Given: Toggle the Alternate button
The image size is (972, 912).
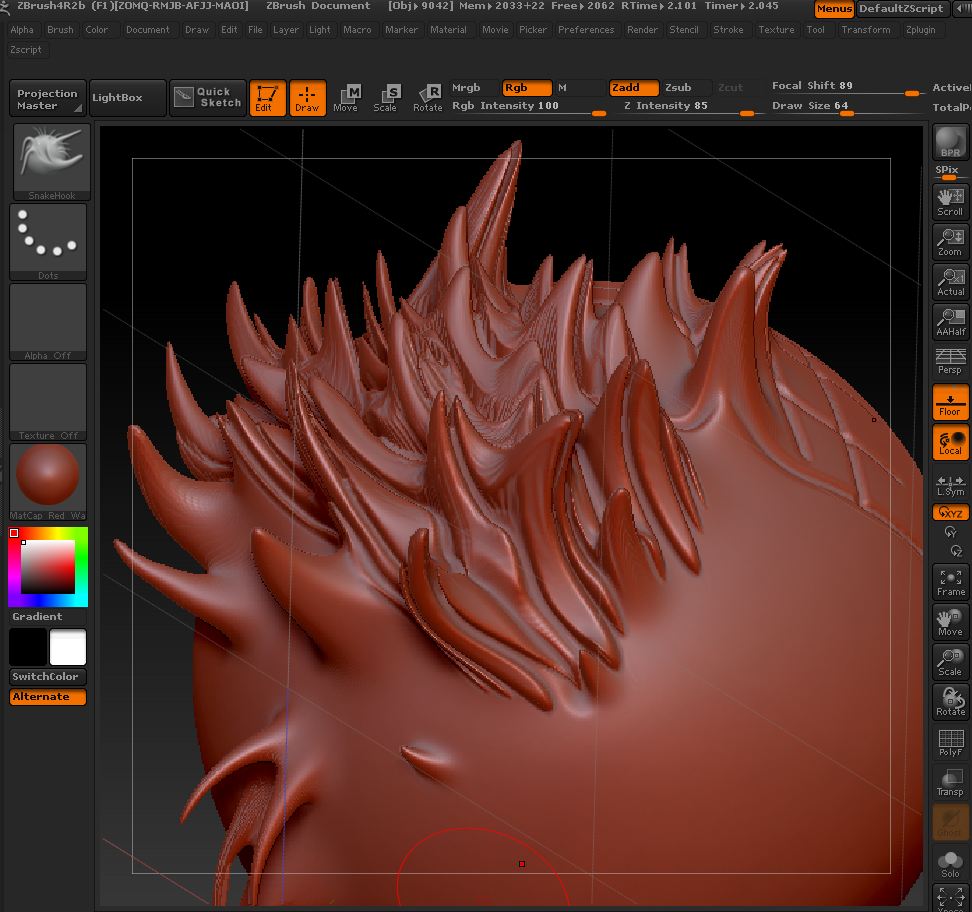Looking at the screenshot, I should pos(48,697).
